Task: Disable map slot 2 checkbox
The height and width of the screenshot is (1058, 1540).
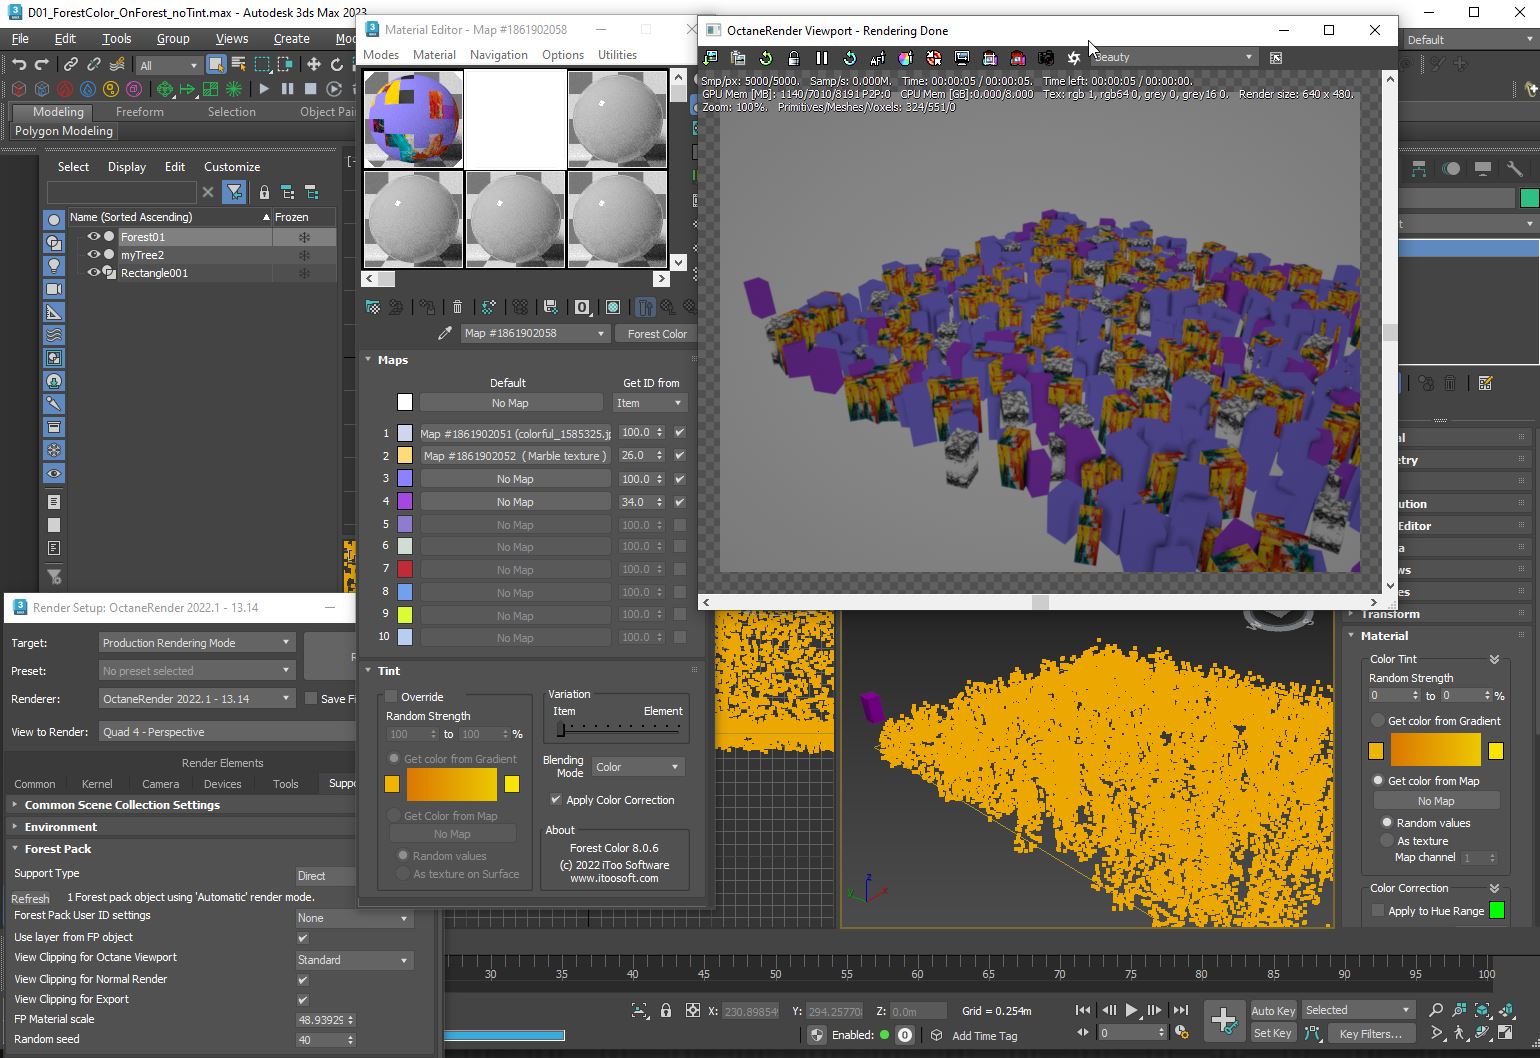Action: 680,456
